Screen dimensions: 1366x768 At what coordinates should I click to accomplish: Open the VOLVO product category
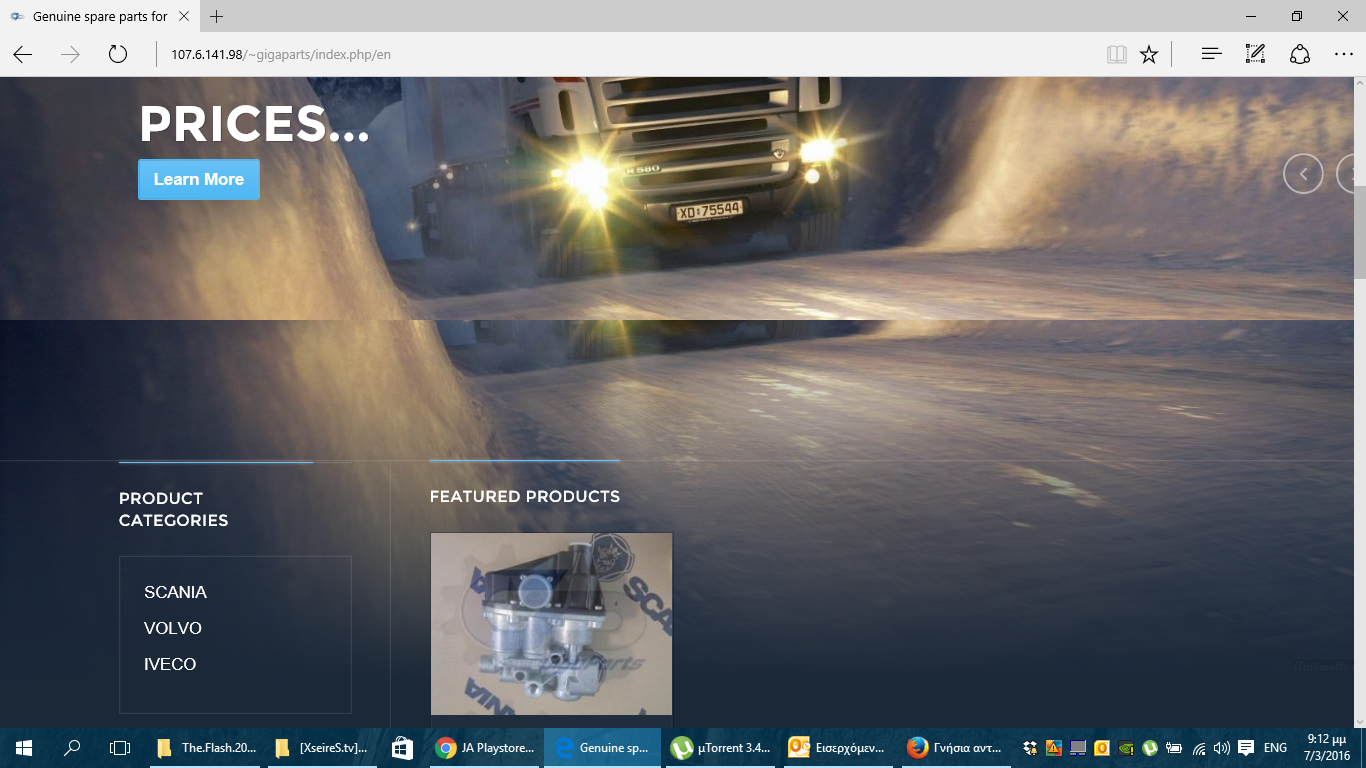173,628
